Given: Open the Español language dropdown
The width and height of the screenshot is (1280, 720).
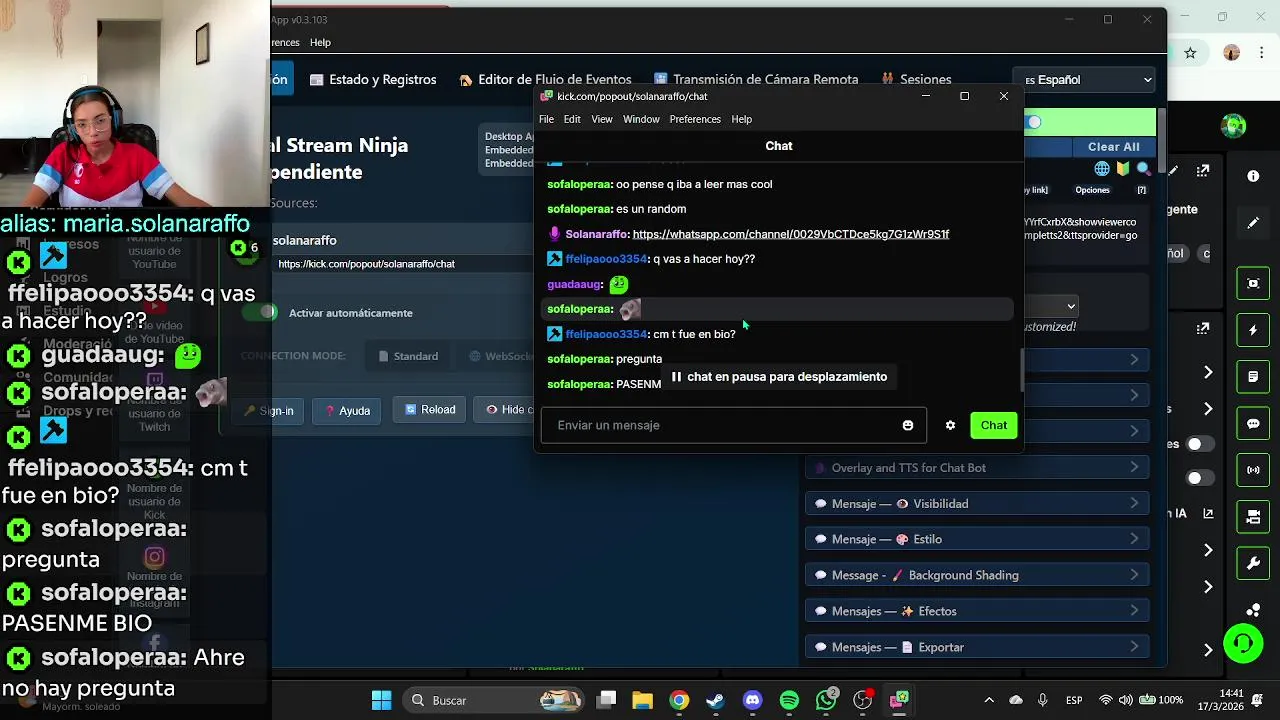Looking at the screenshot, I should [1086, 80].
